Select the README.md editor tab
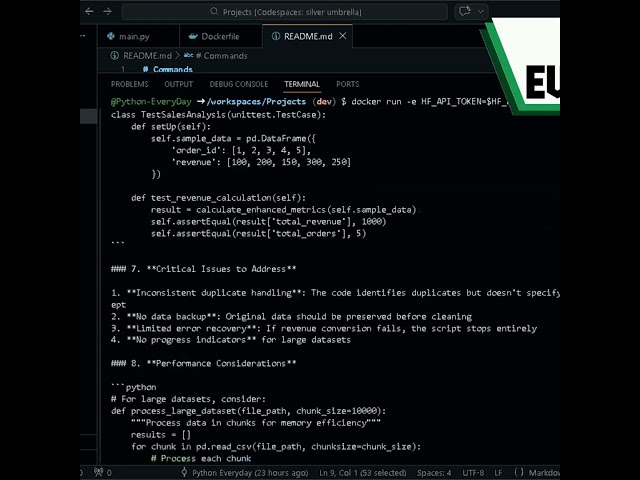 point(307,36)
